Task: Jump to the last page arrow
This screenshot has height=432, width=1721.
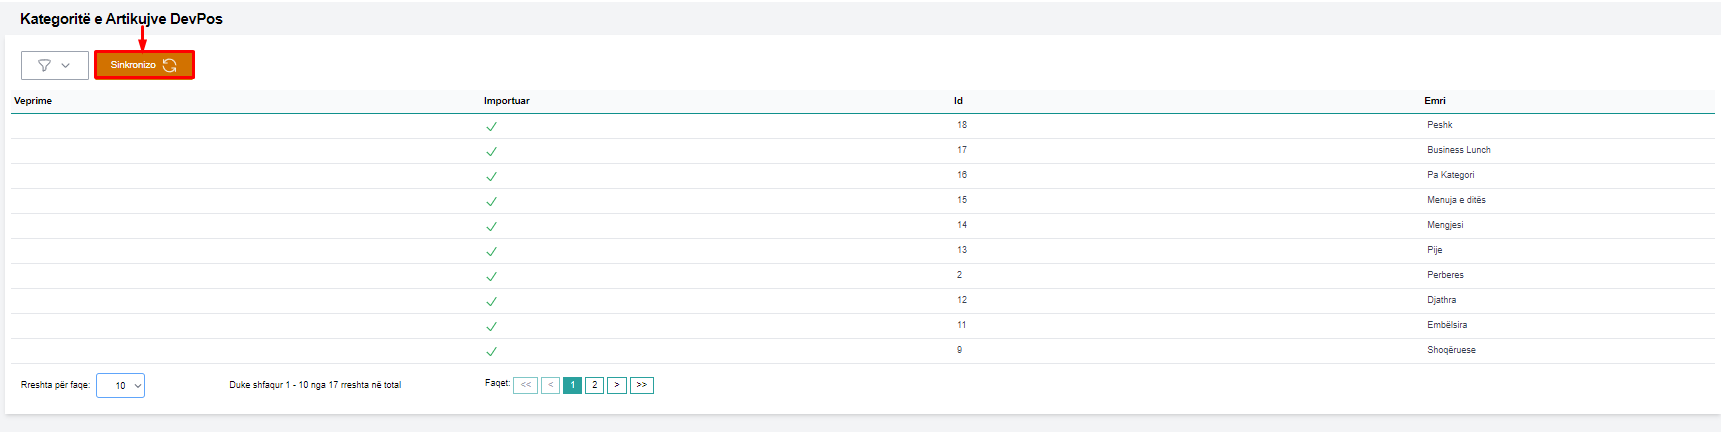Action: pos(642,385)
